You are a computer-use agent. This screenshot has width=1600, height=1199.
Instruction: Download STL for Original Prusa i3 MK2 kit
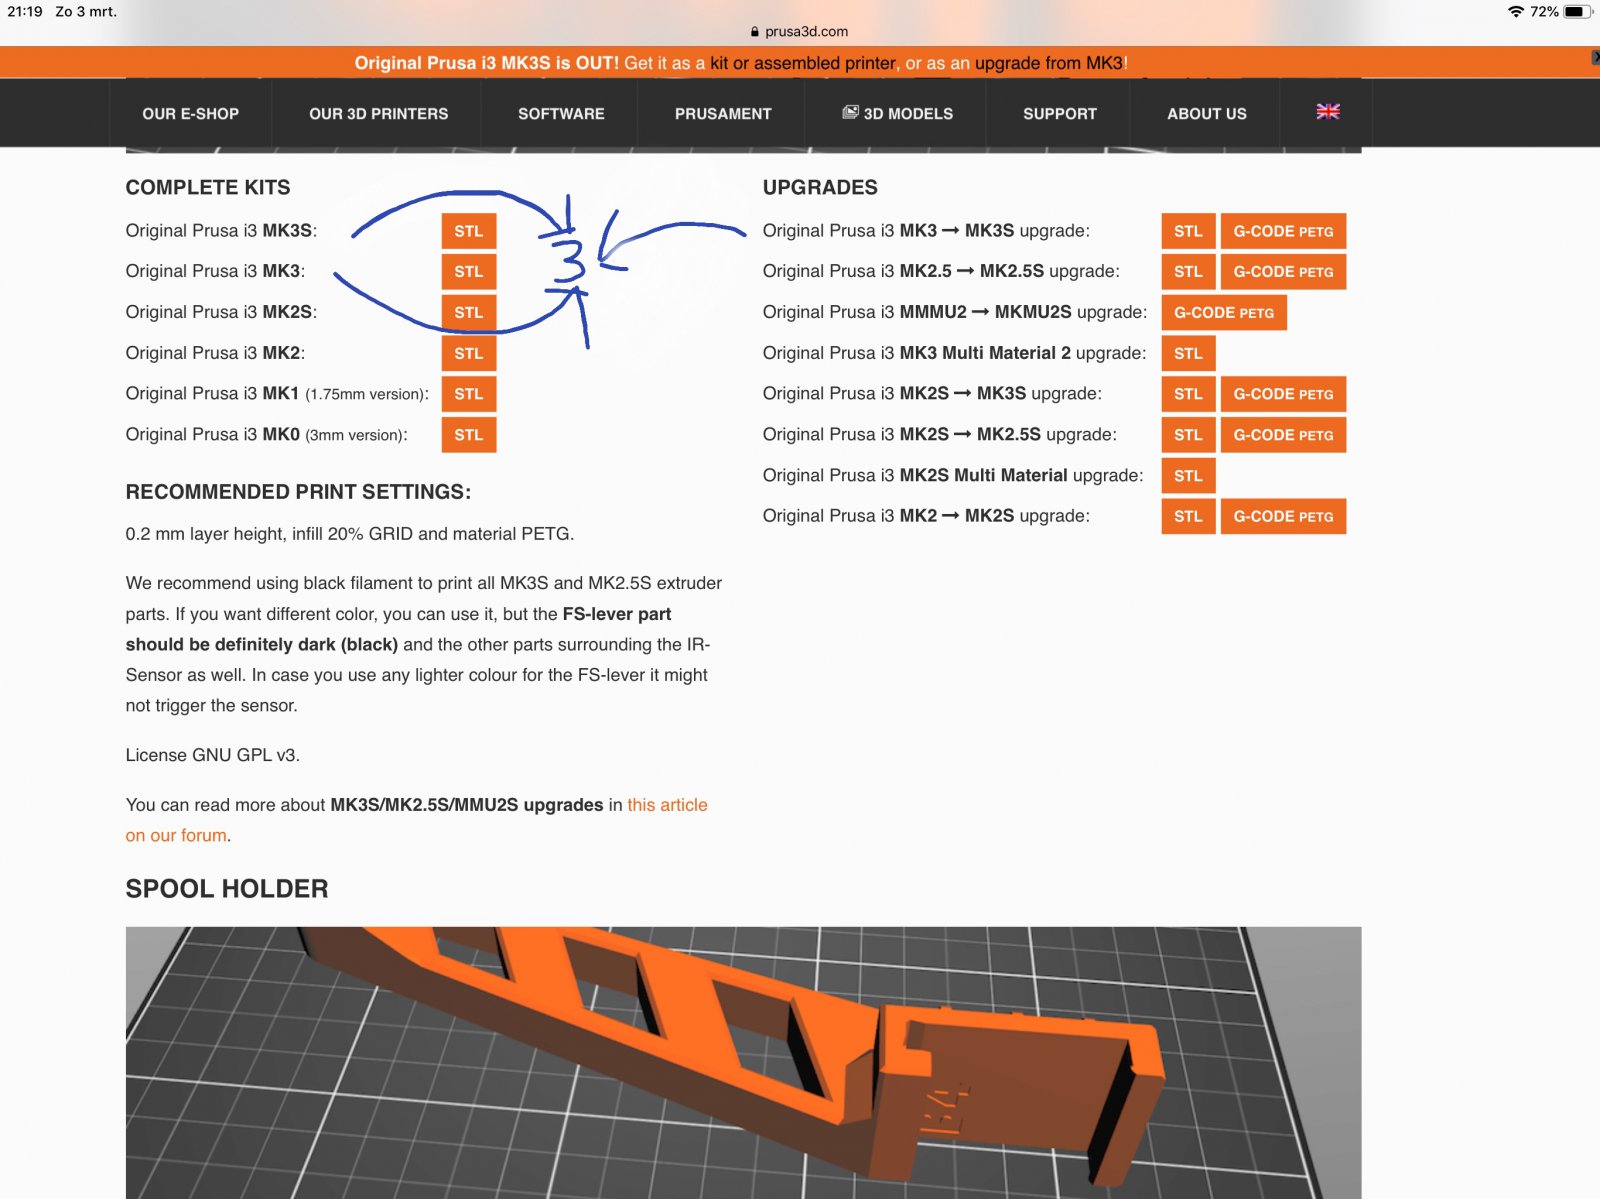469,354
